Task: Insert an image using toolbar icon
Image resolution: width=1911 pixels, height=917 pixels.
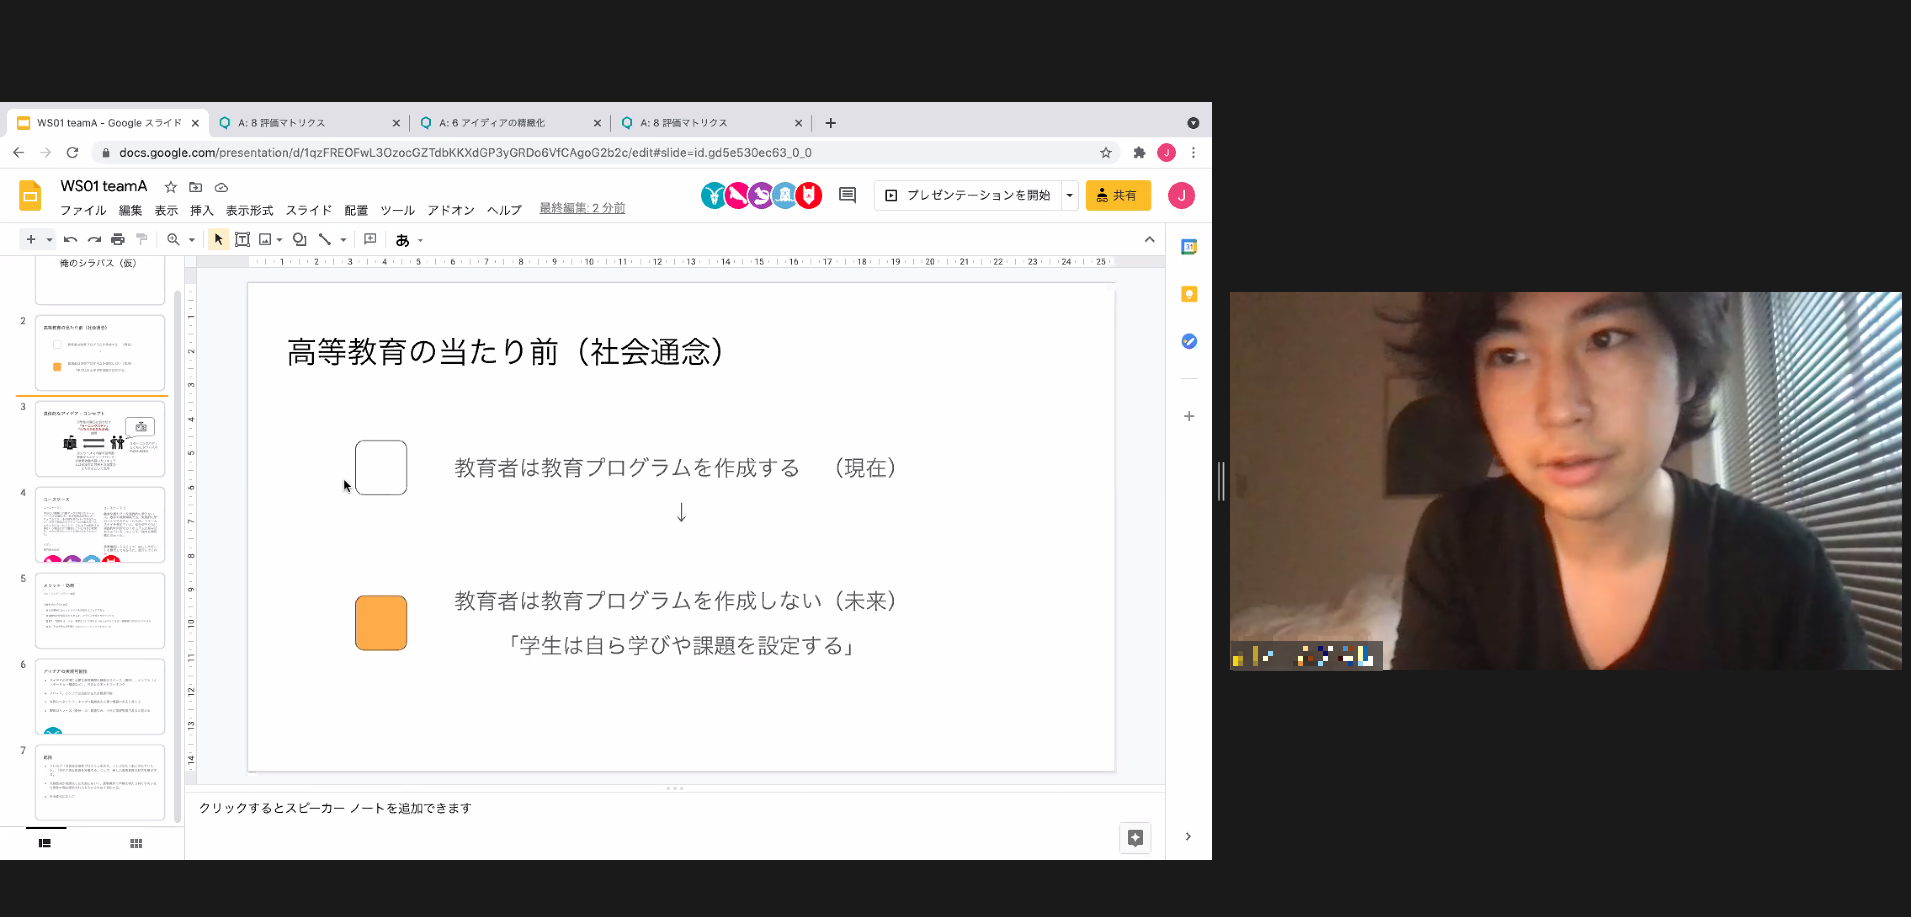Action: [265, 240]
